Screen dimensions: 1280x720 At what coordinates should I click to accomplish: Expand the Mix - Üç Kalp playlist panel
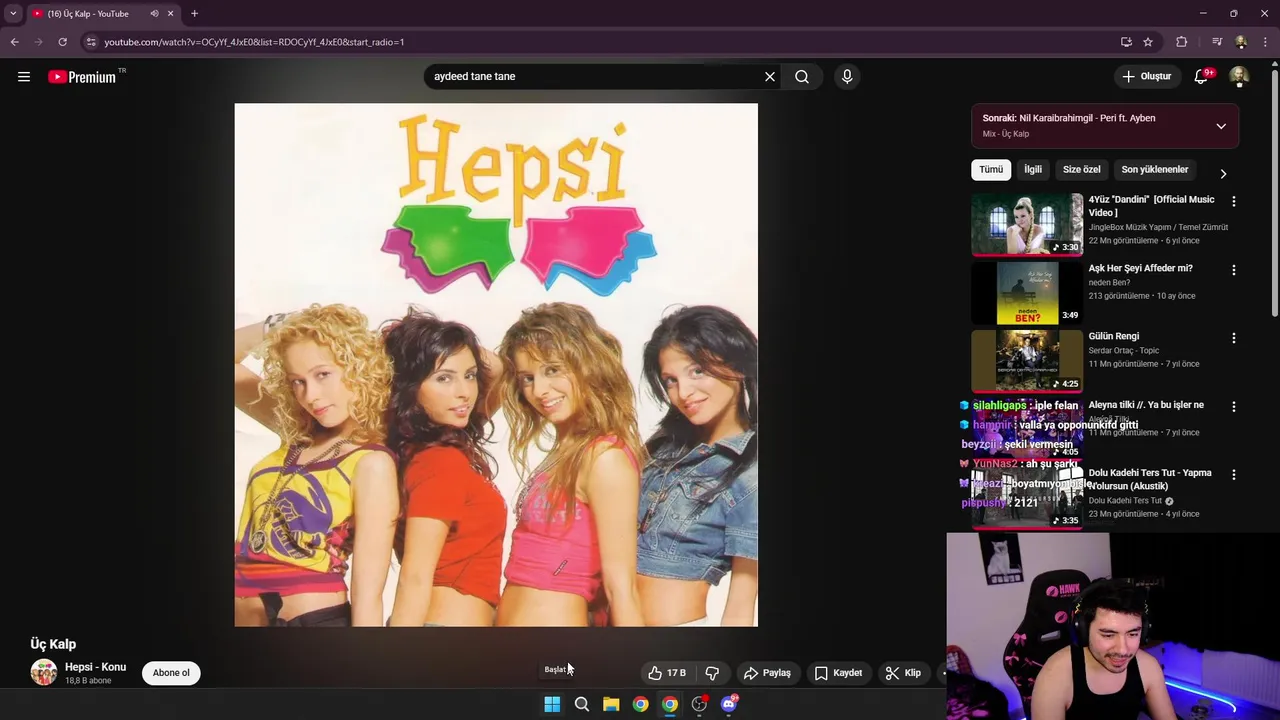[1221, 126]
